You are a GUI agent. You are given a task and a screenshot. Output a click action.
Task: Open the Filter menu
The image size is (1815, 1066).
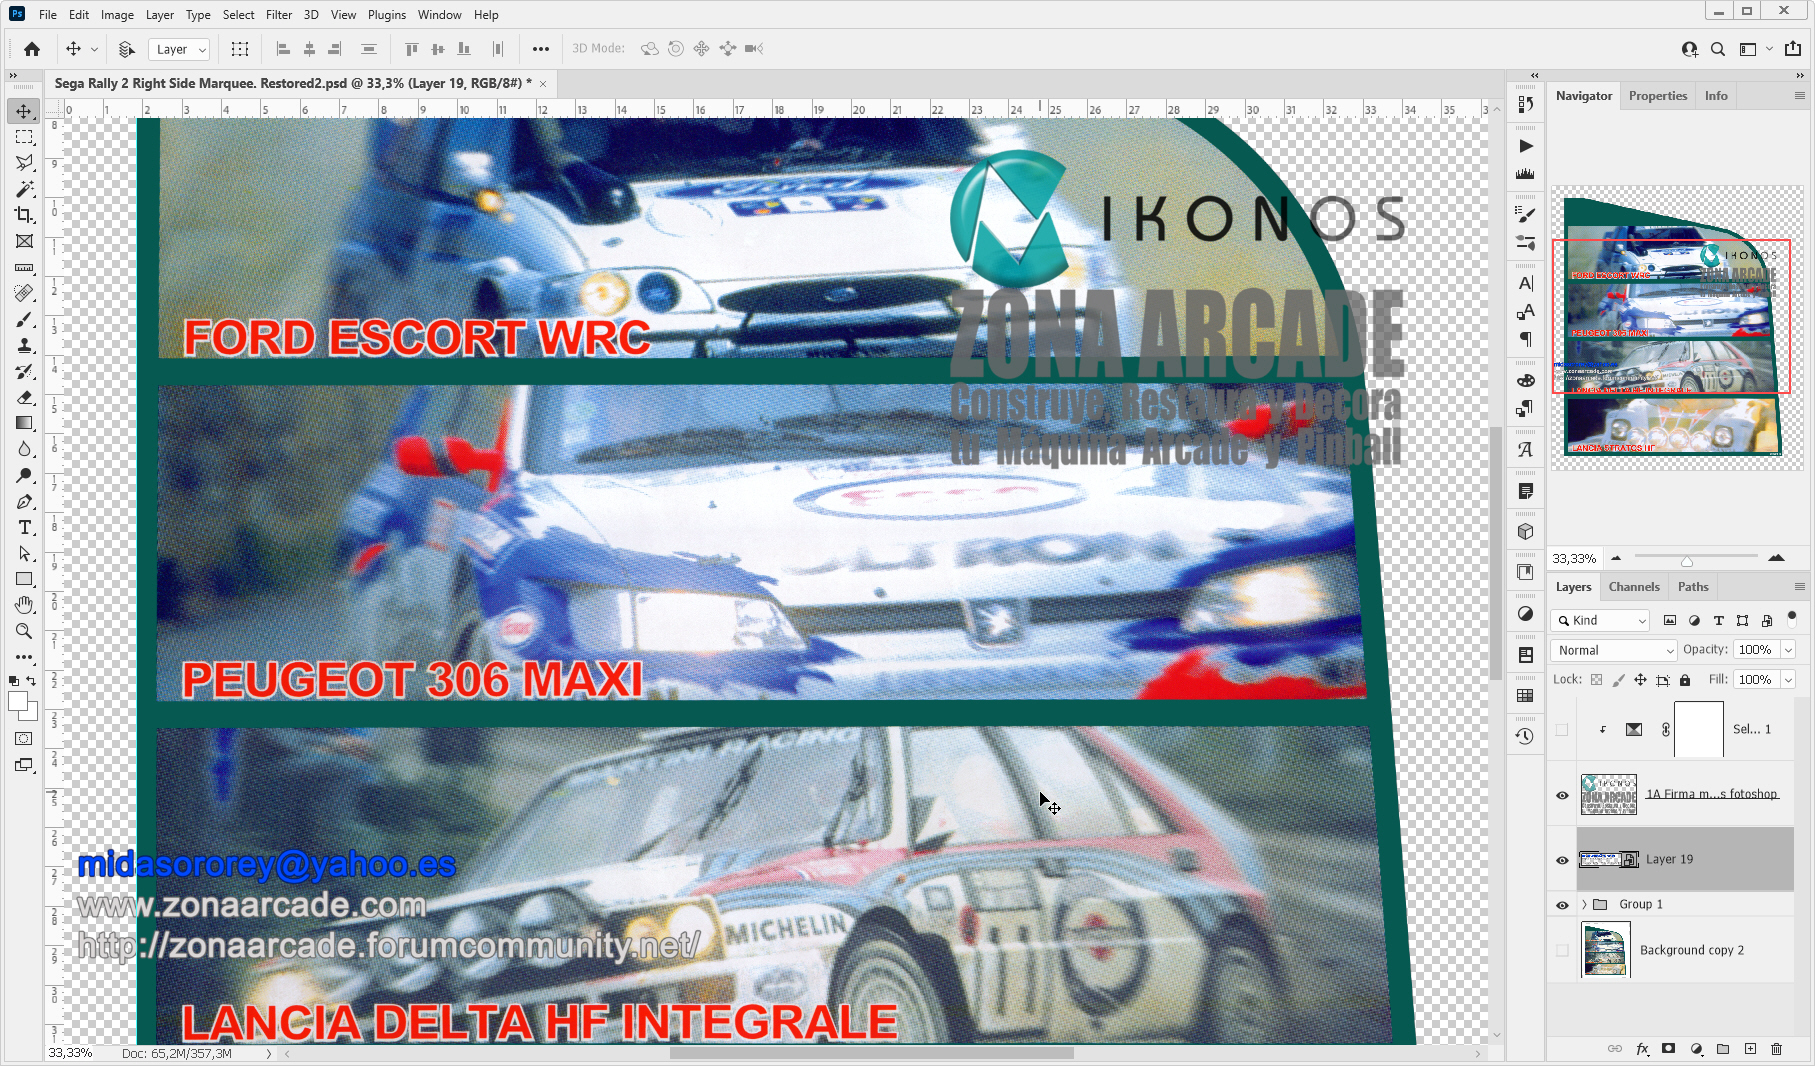[x=279, y=14]
